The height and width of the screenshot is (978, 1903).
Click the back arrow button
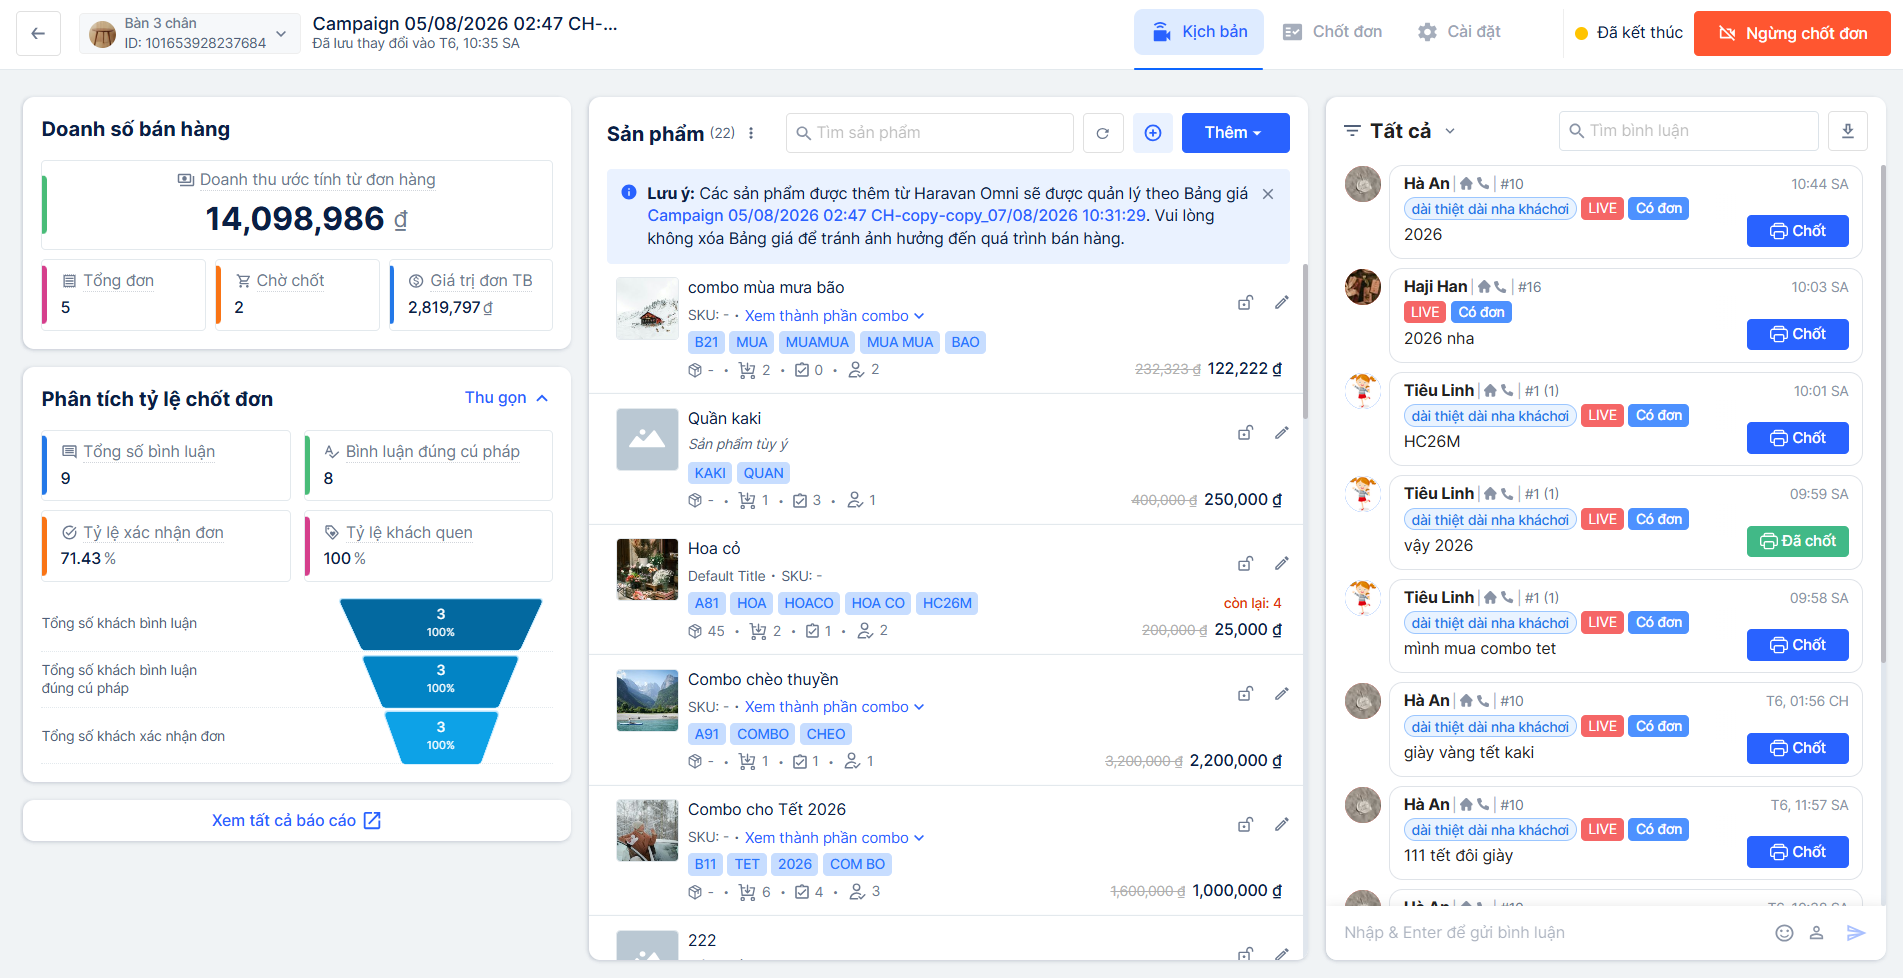tap(38, 33)
